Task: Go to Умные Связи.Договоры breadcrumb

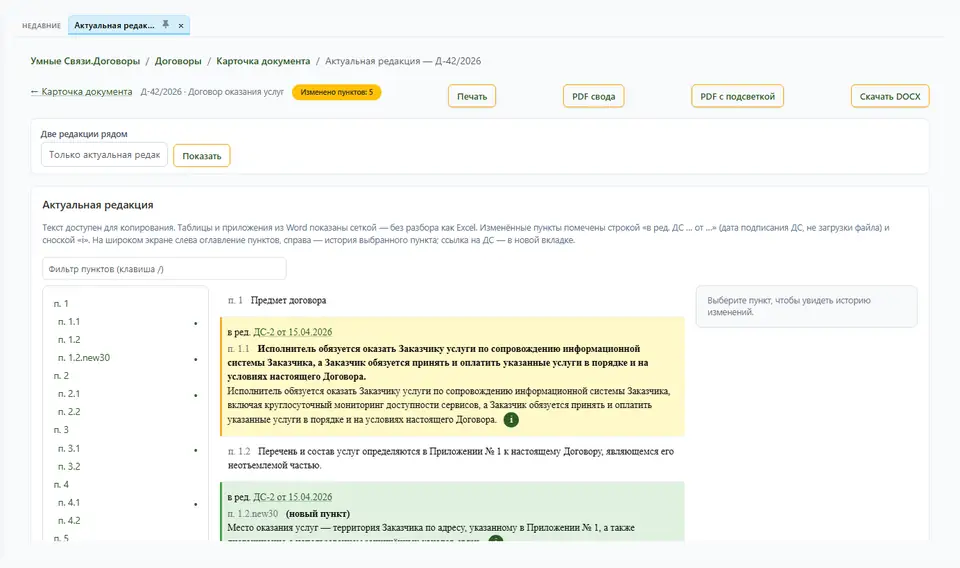Action: click(85, 61)
